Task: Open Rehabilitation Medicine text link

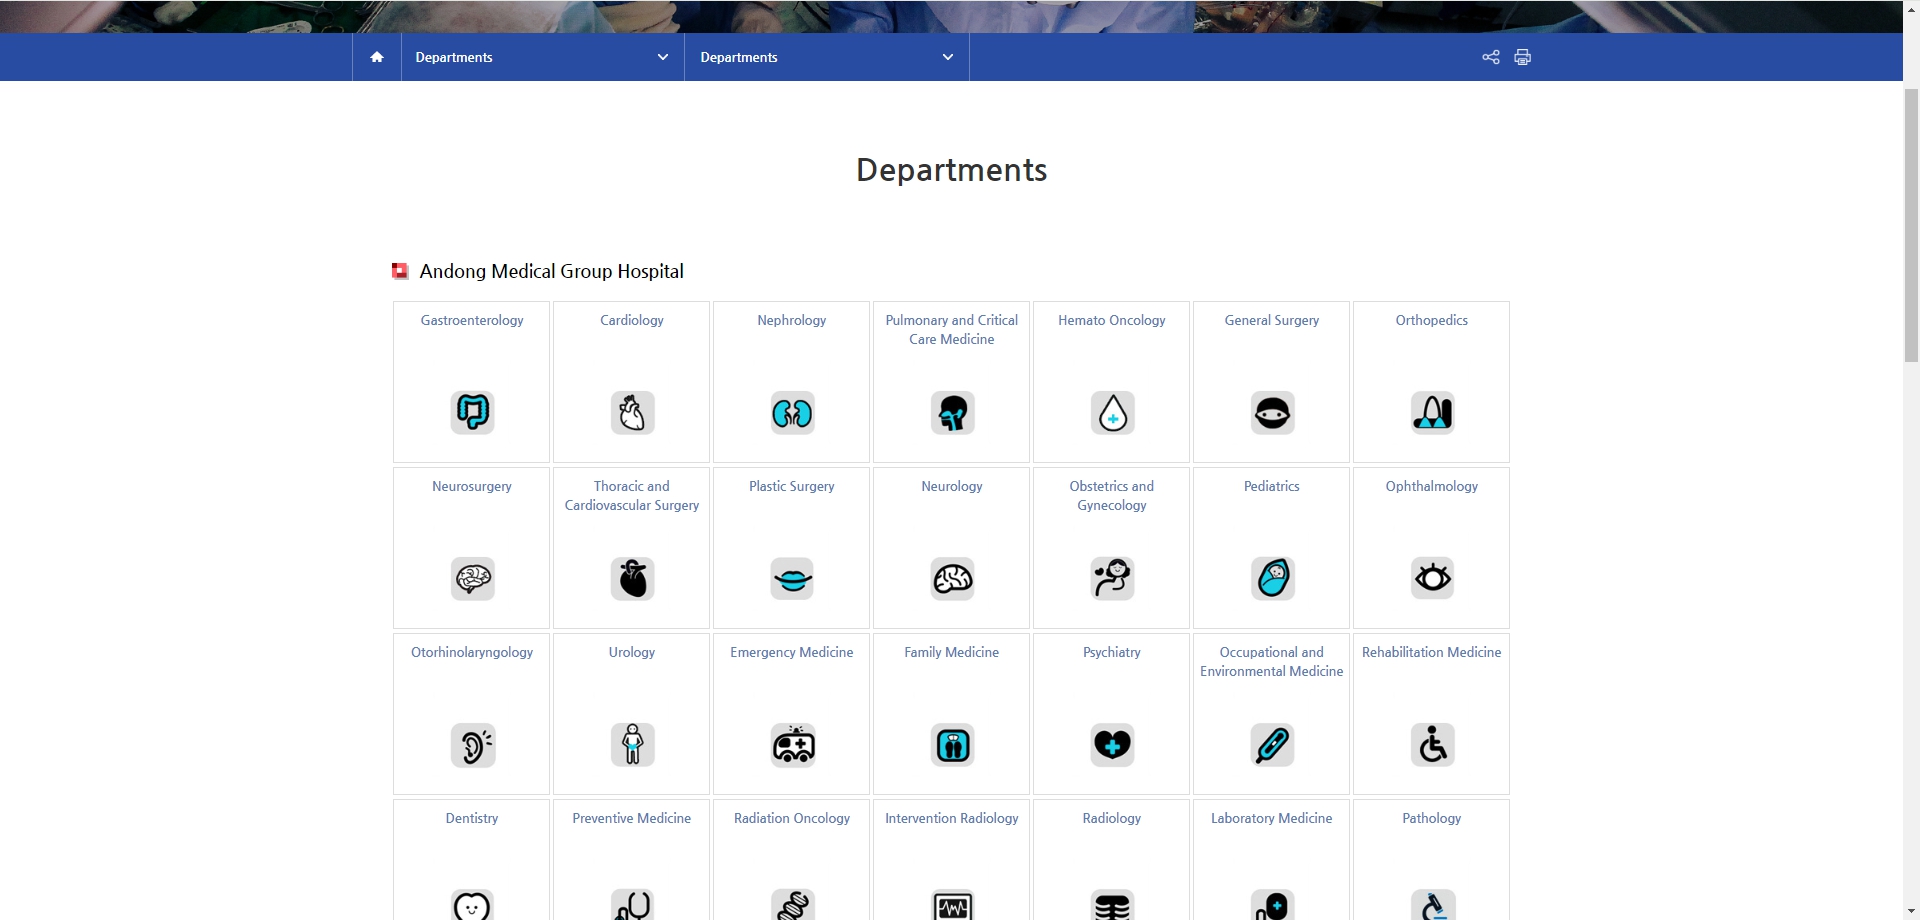Action: tap(1432, 652)
